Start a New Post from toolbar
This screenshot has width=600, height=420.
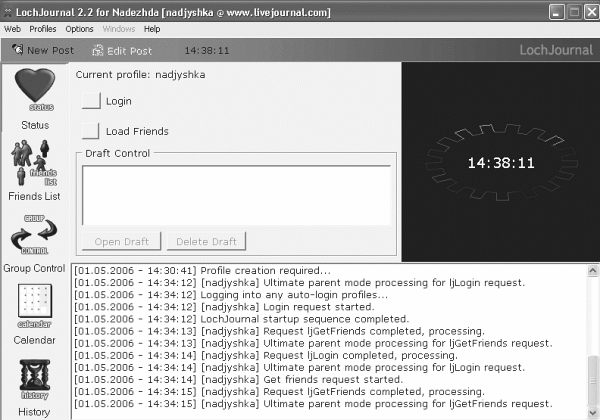[43, 50]
